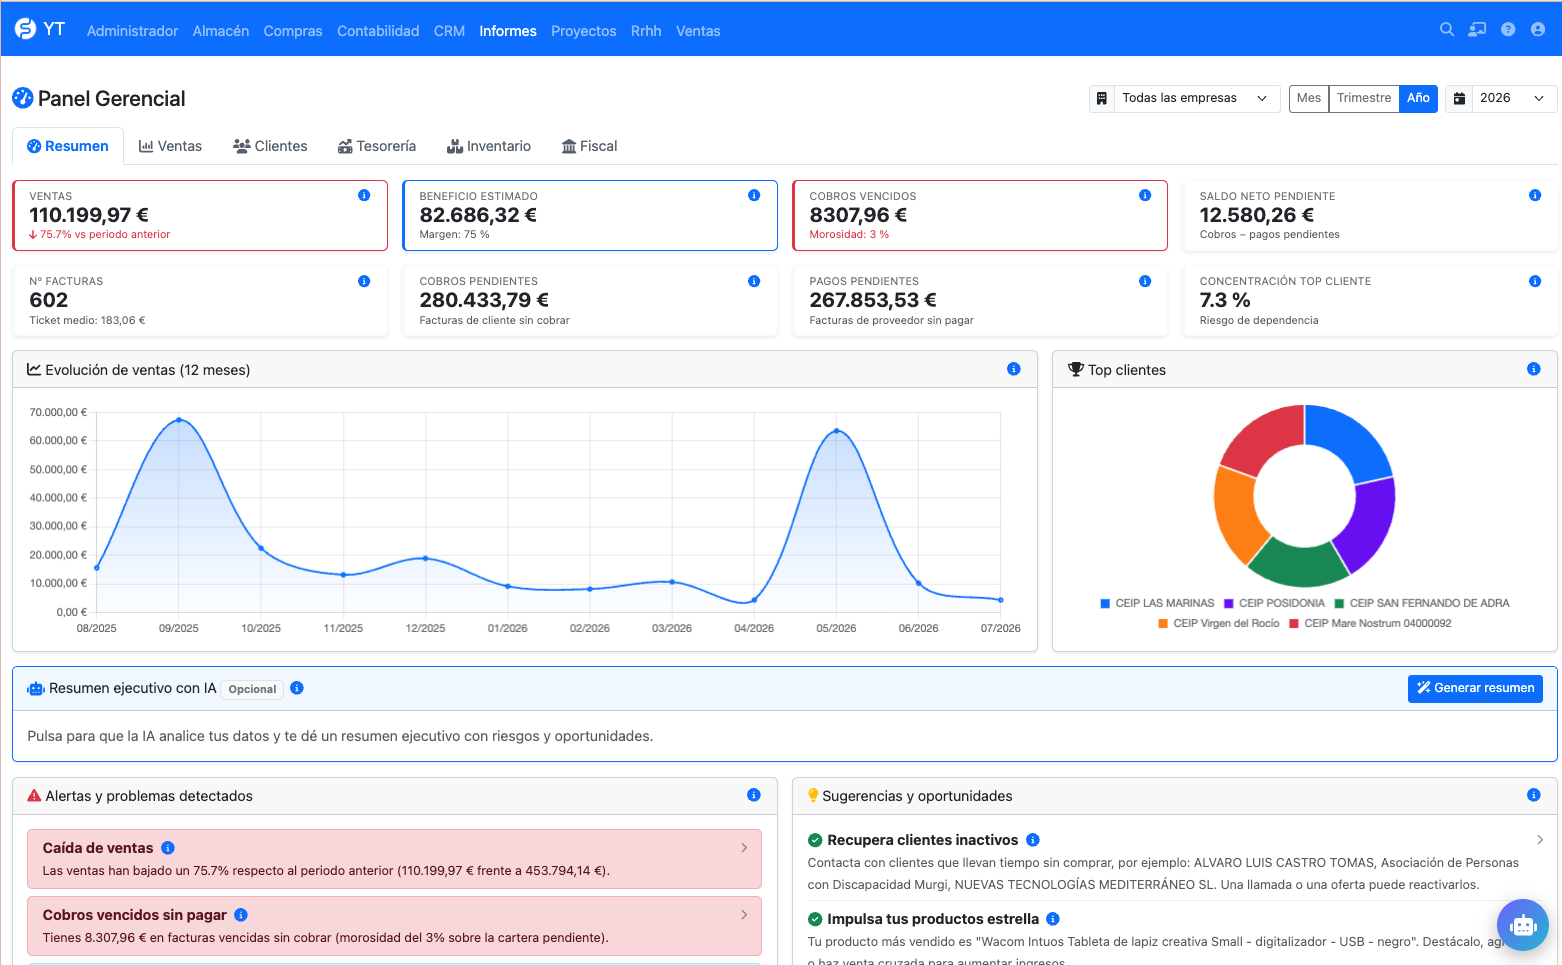Image resolution: width=1562 pixels, height=965 pixels.
Task: Open the Contabilidad menu
Action: point(378,31)
